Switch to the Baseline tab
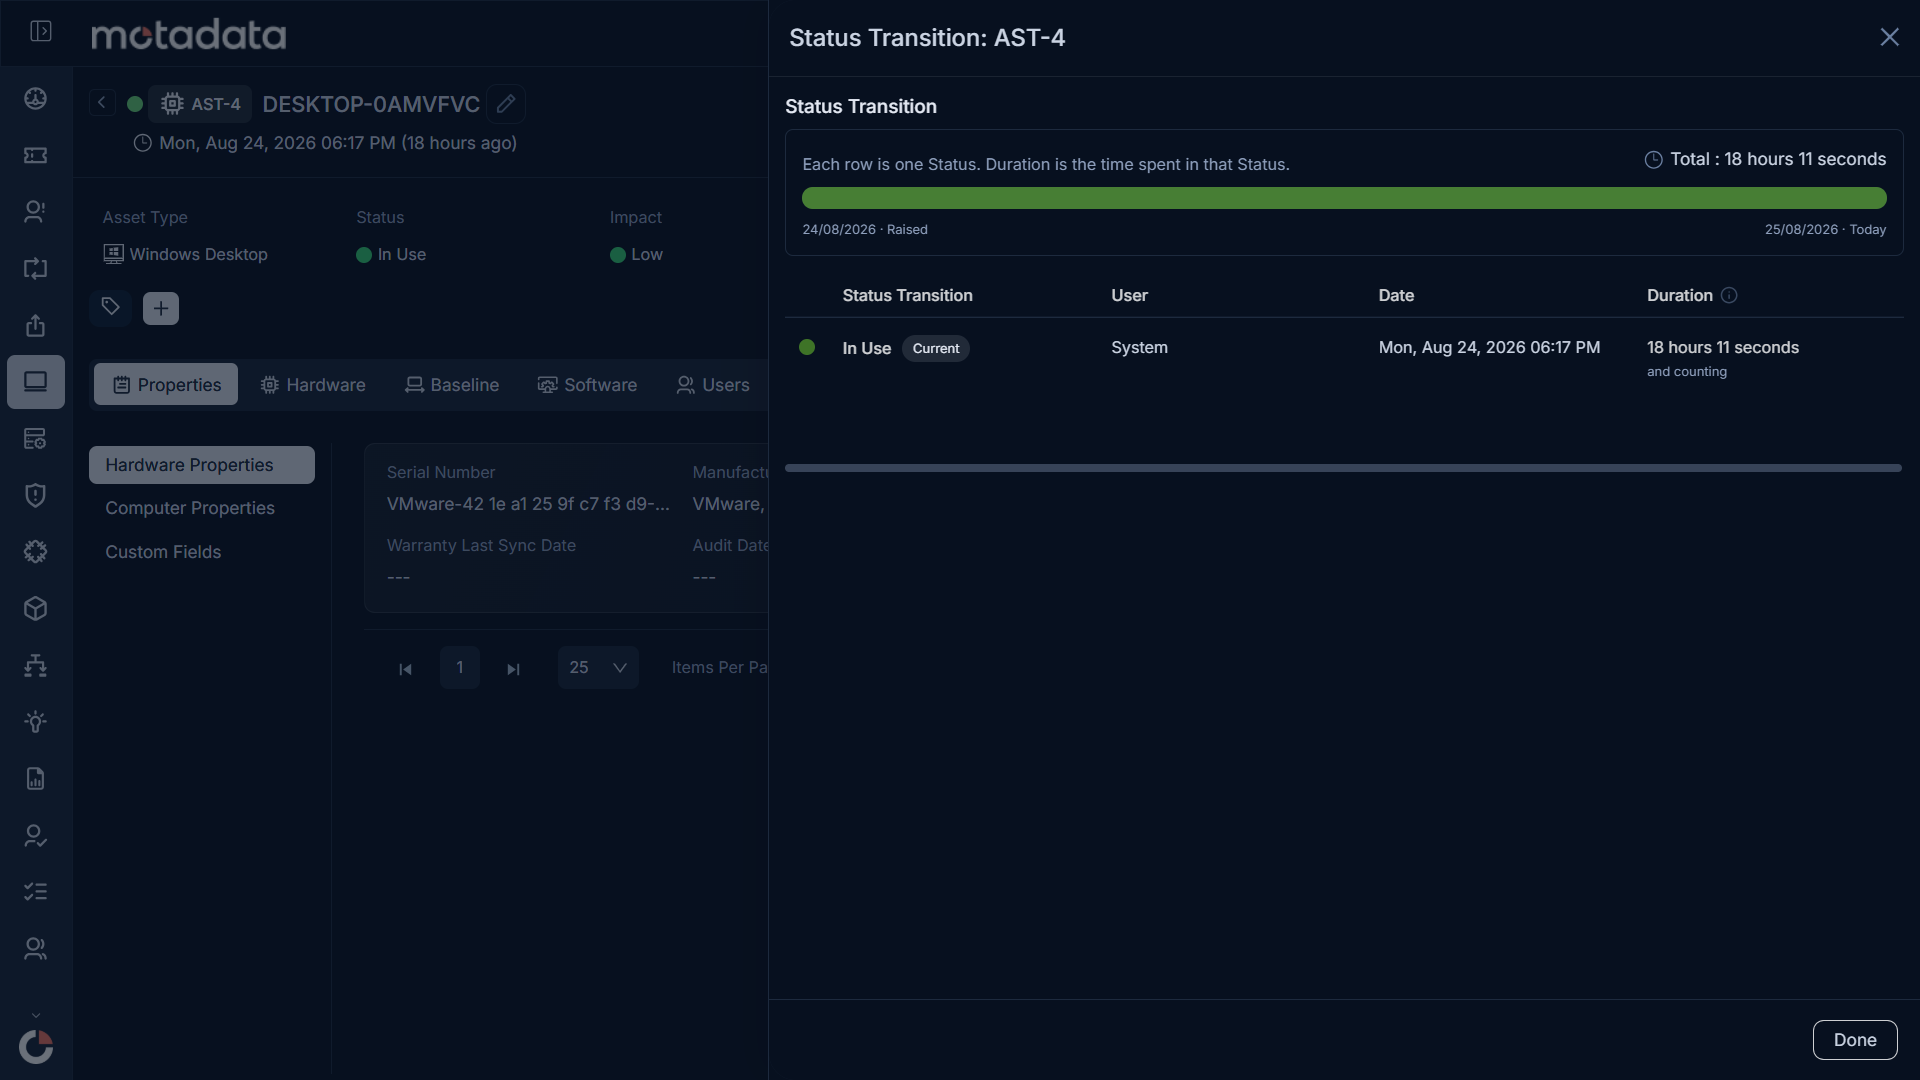Image resolution: width=1920 pixels, height=1080 pixels. click(452, 385)
